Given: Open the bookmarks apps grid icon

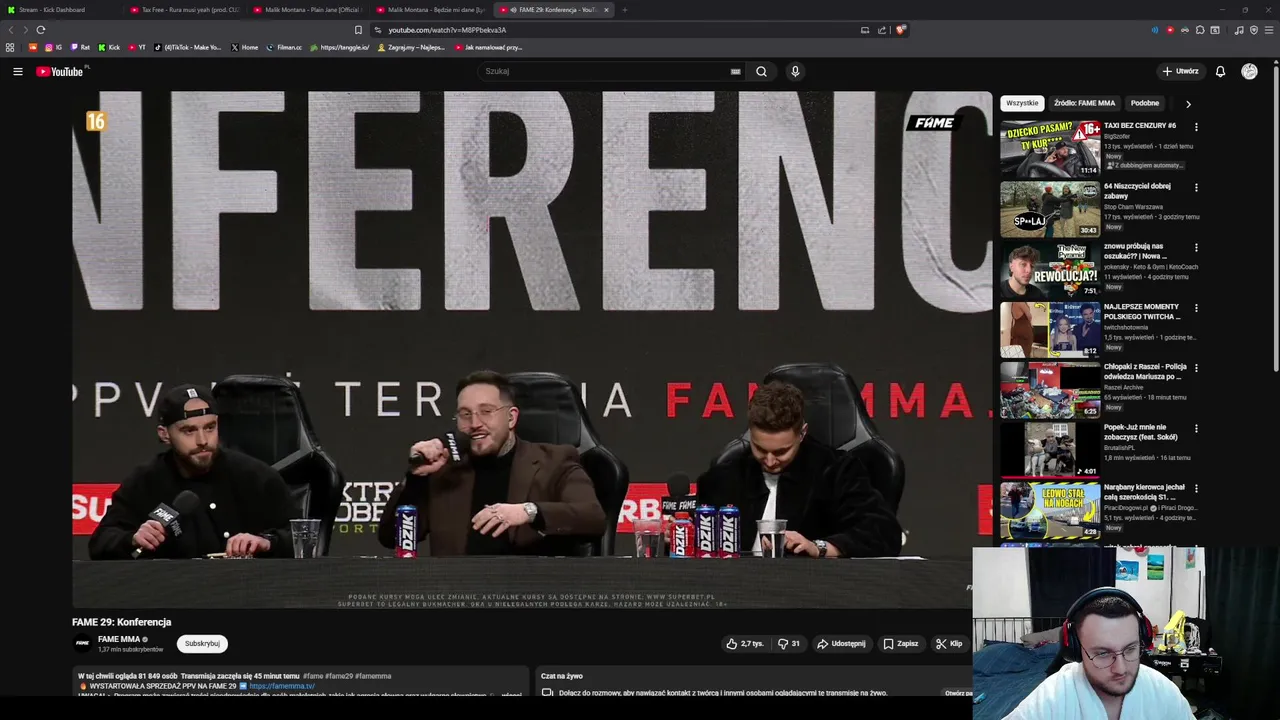Looking at the screenshot, I should click(10, 47).
